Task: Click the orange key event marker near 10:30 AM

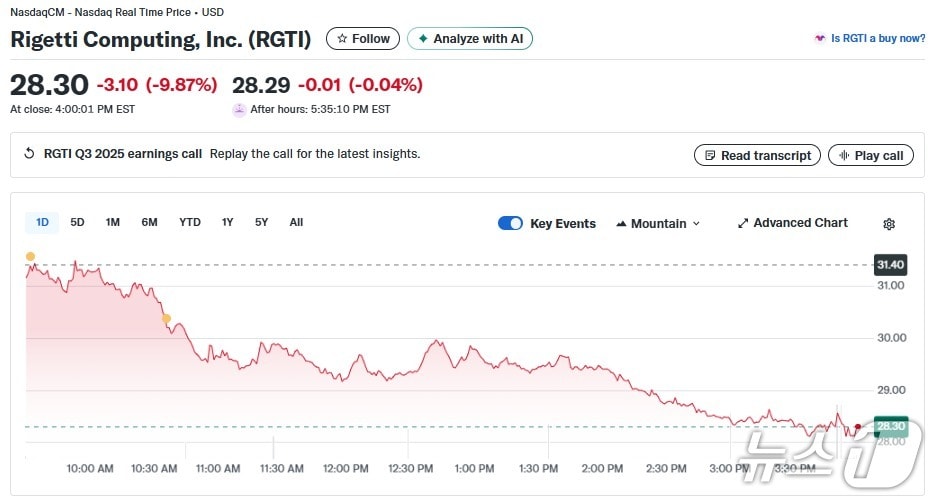Action: [x=166, y=319]
